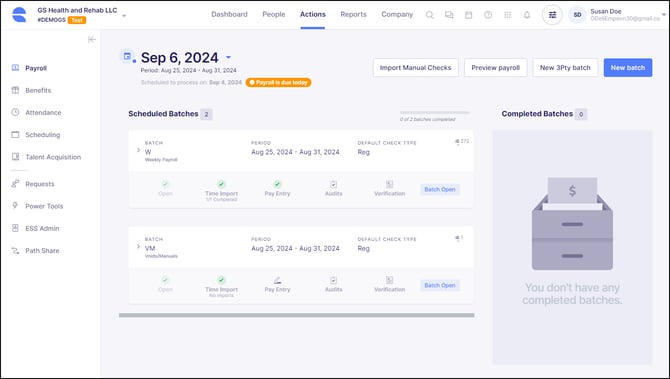The height and width of the screenshot is (379, 670).
Task: Click the Attendance clock icon
Action: [x=15, y=112]
